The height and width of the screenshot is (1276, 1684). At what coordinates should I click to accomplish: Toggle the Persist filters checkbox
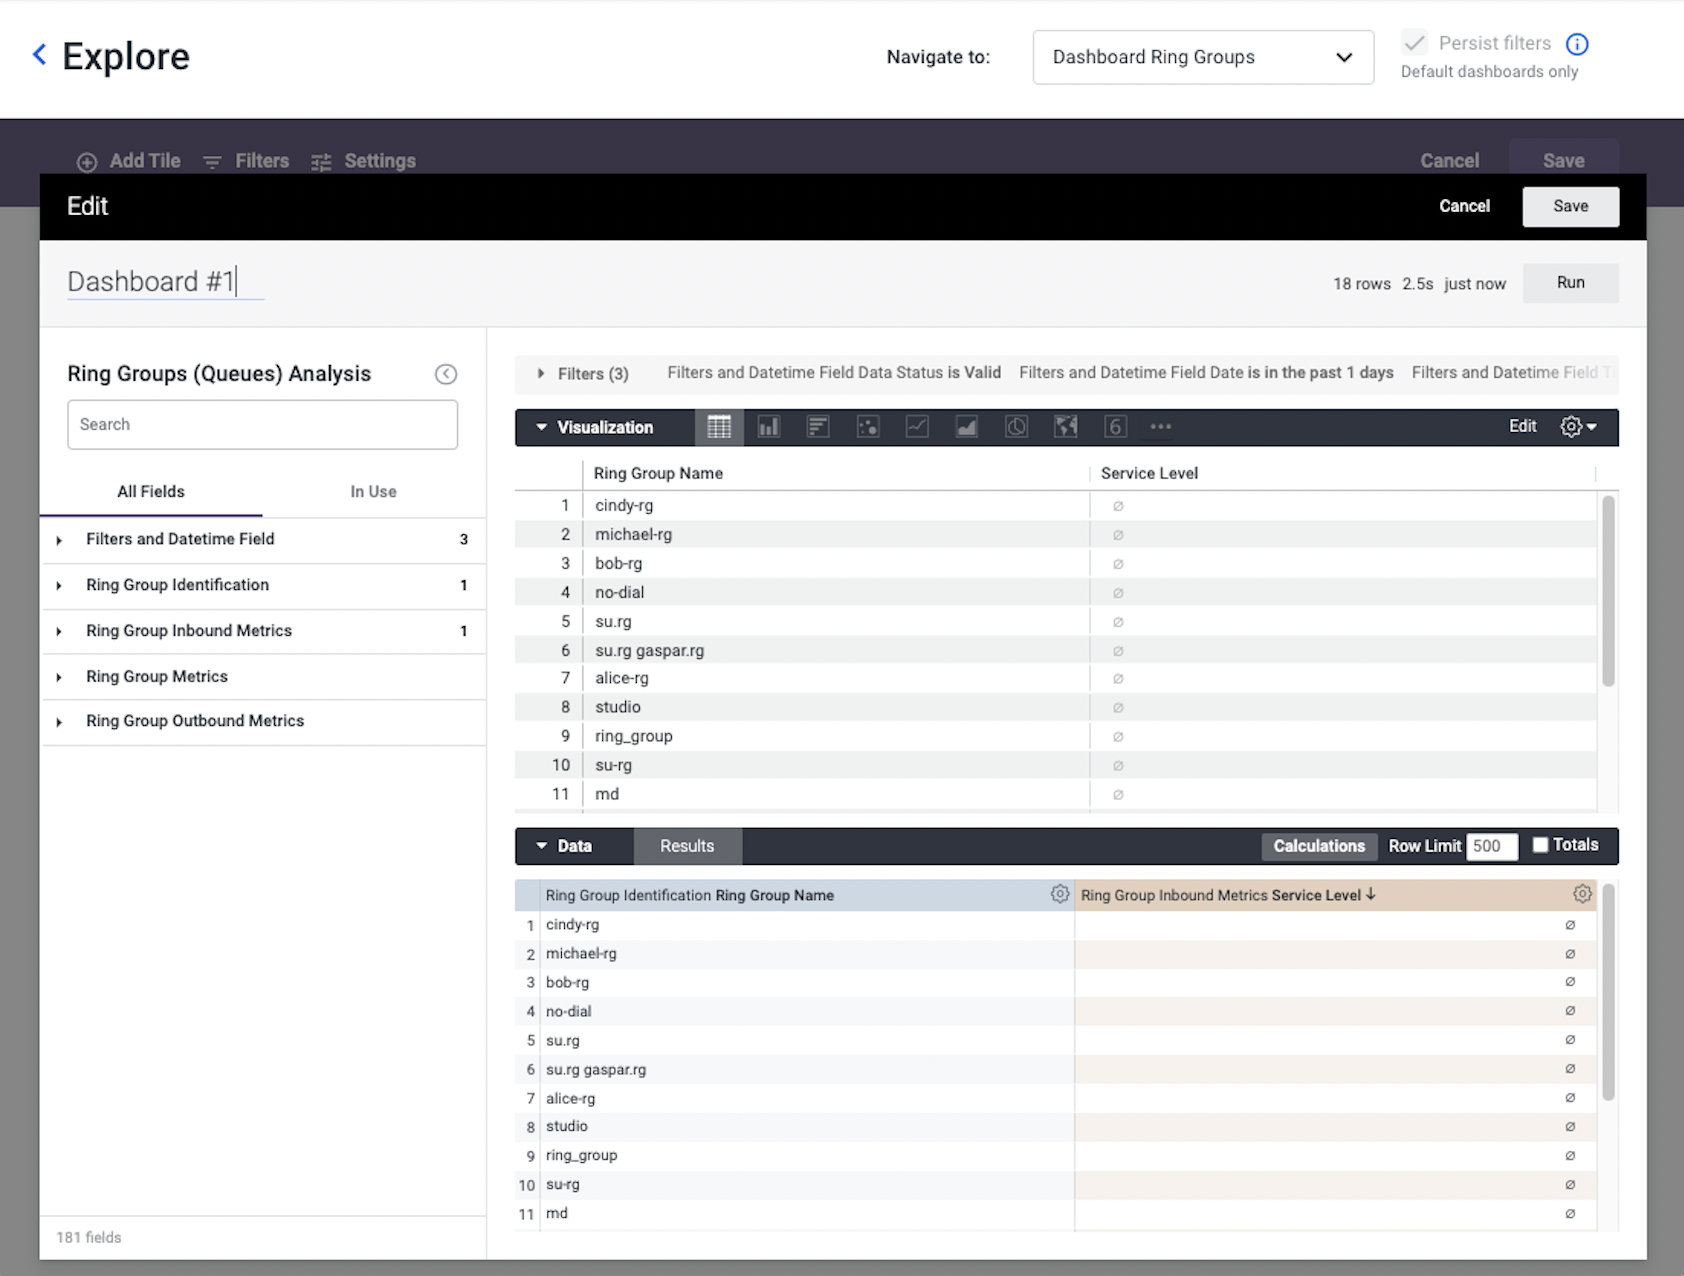(x=1414, y=43)
